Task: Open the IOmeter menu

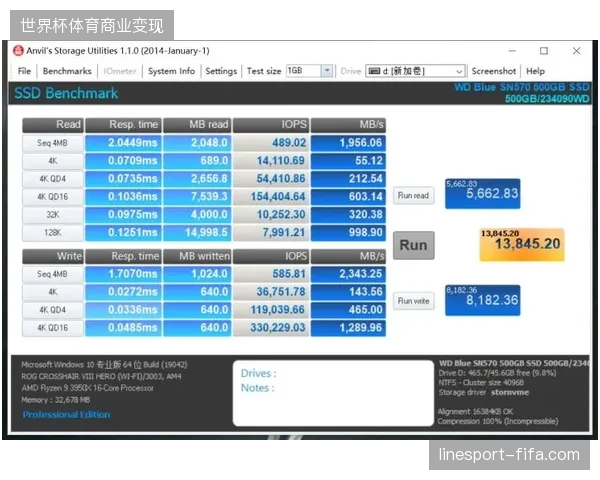Action: click(120, 71)
